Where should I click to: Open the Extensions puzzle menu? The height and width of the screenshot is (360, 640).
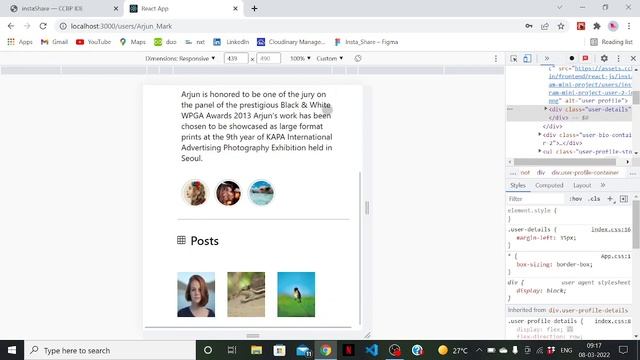(x=597, y=26)
